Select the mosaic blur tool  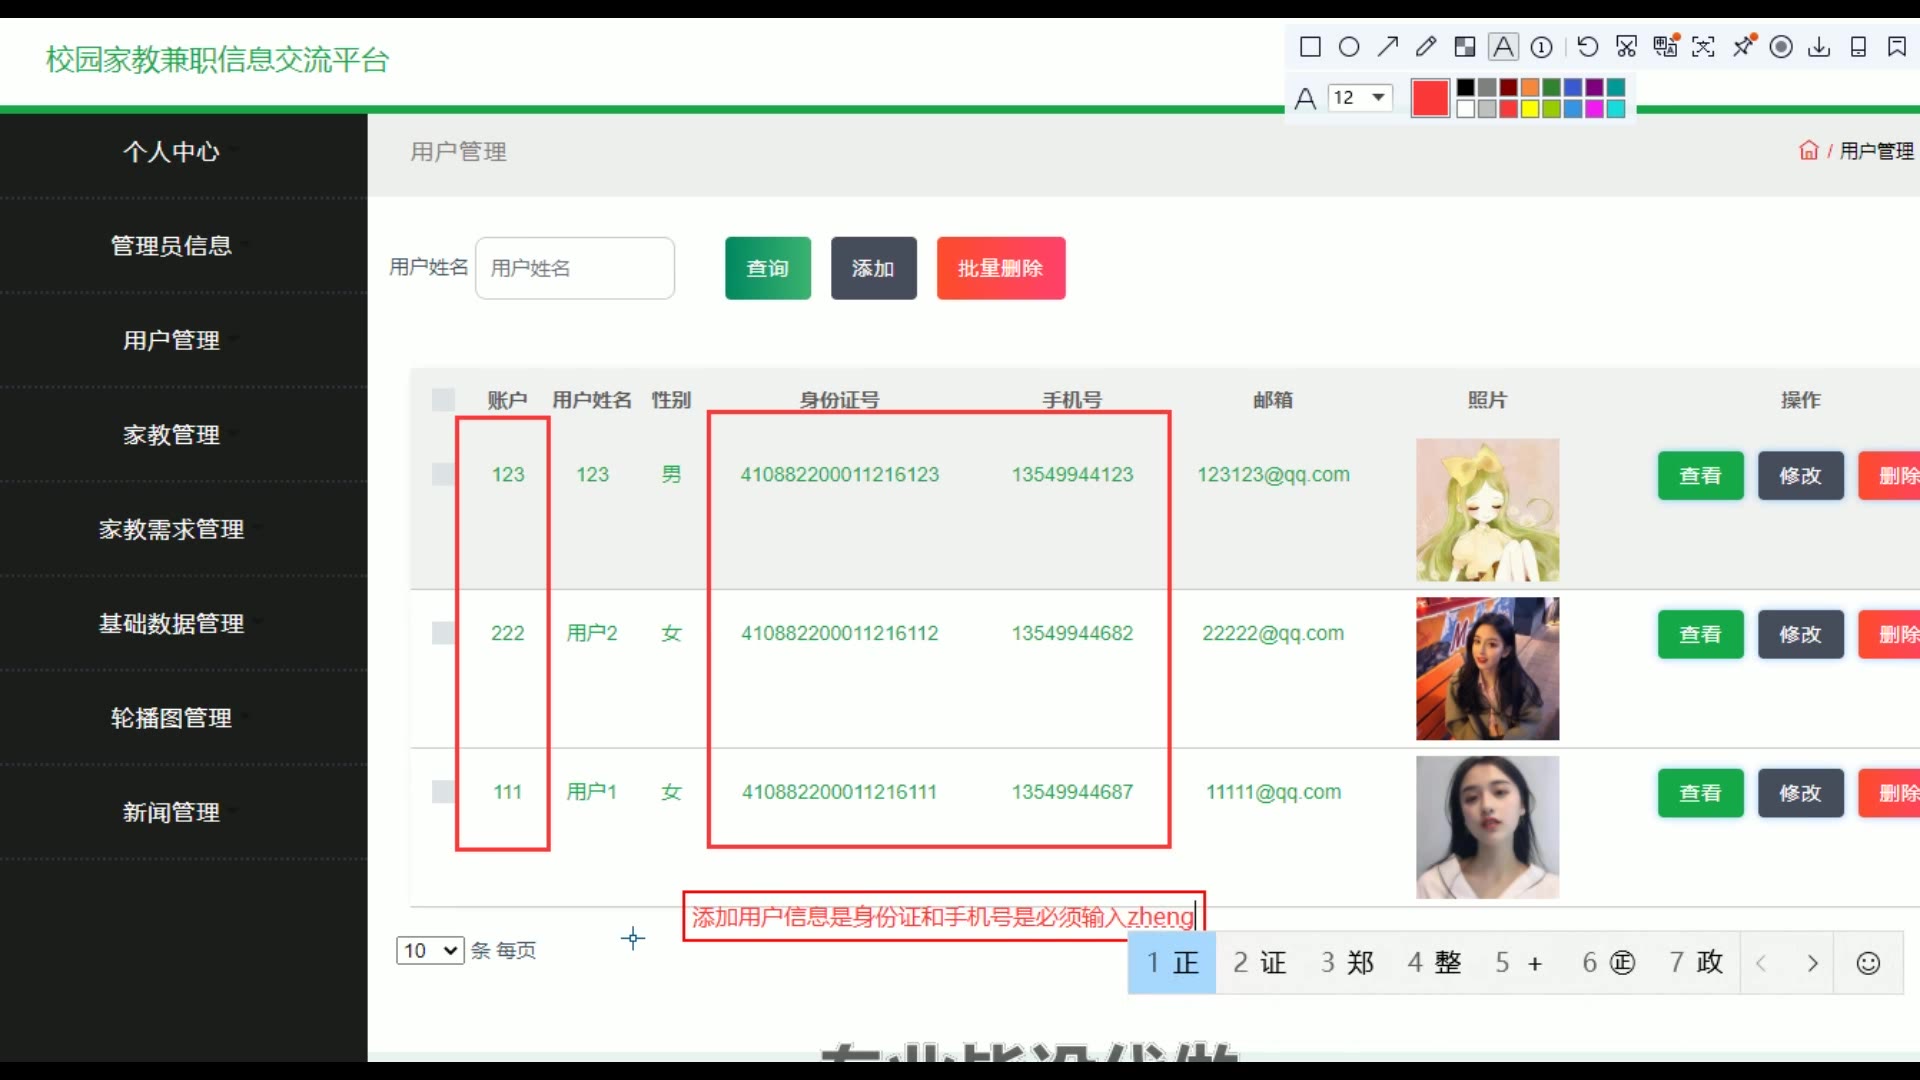(x=1465, y=47)
